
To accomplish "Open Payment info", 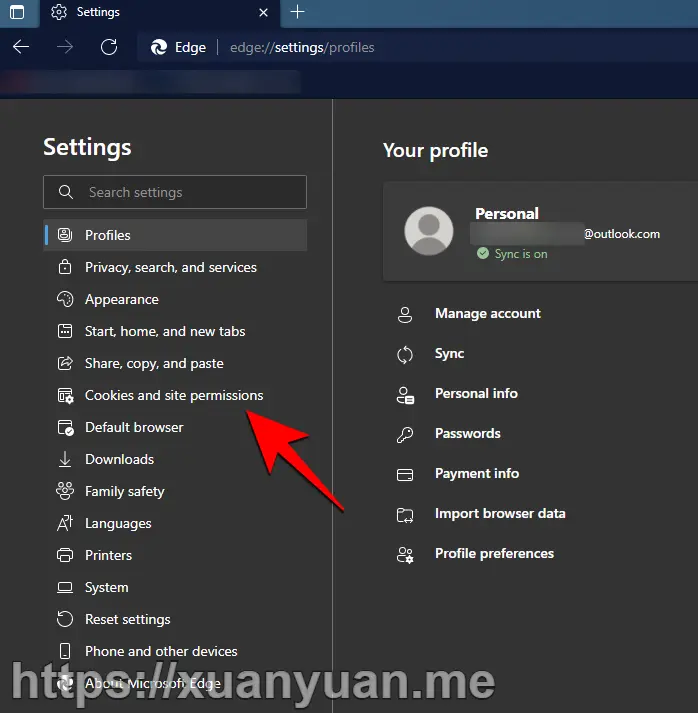I will tap(477, 473).
